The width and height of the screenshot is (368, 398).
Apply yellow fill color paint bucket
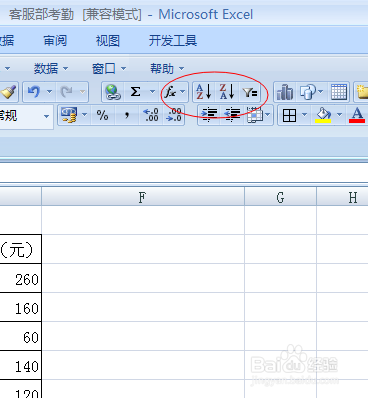pos(323,115)
